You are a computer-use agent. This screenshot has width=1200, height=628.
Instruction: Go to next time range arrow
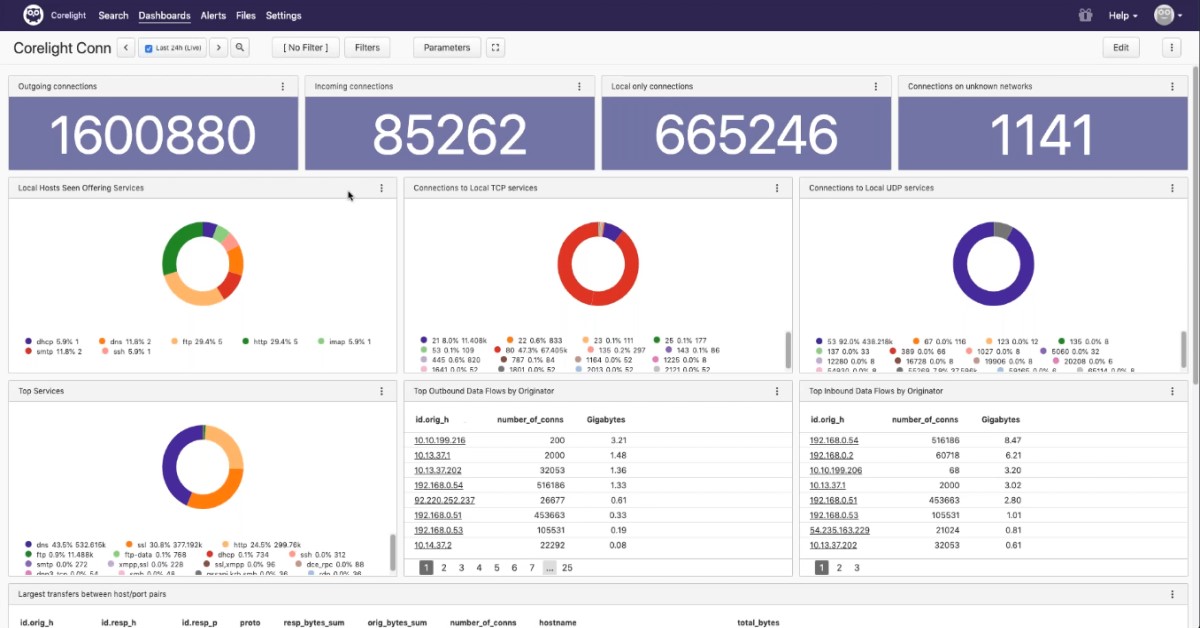pyautogui.click(x=218, y=47)
